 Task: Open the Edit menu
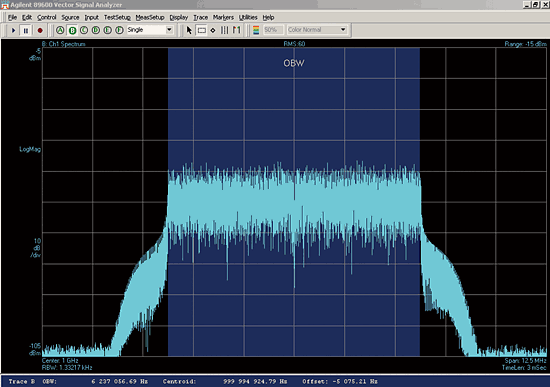pyautogui.click(x=27, y=17)
